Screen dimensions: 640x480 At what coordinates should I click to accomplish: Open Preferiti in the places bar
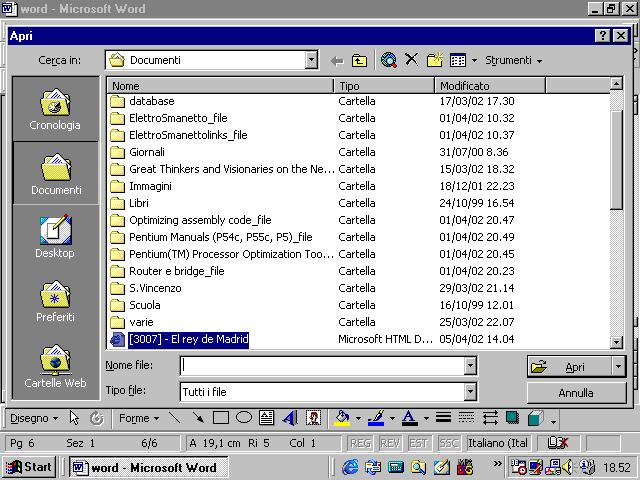coord(55,301)
